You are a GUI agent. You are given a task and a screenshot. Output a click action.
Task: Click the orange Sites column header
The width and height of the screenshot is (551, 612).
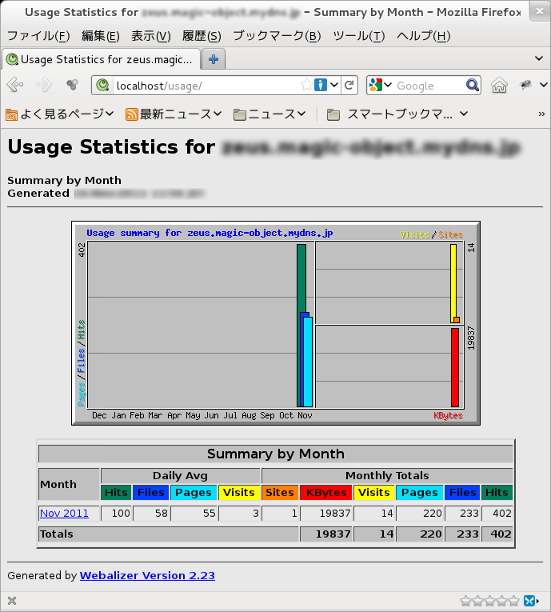(x=279, y=492)
